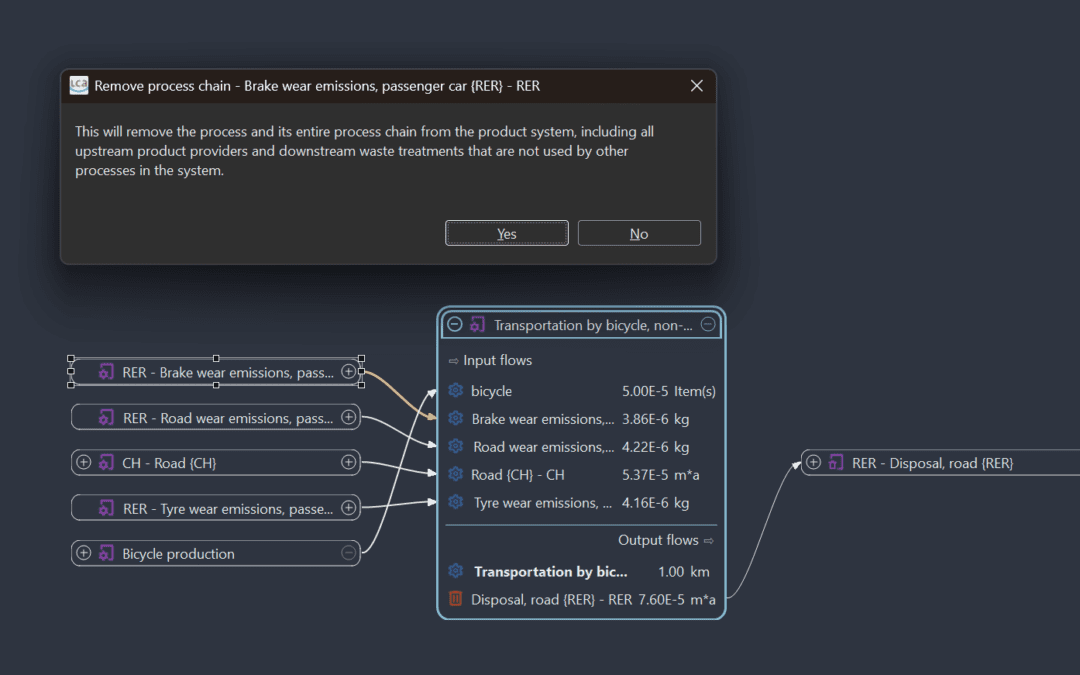Viewport: 1080px width, 675px height.
Task: Expand left inputs of Bicycle production node
Action: tap(84, 554)
